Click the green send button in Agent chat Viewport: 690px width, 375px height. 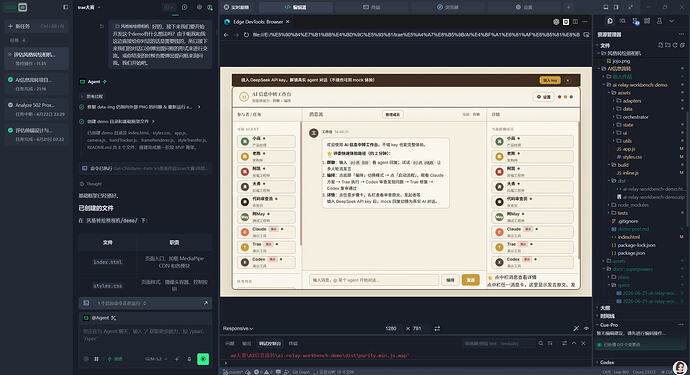(203, 359)
